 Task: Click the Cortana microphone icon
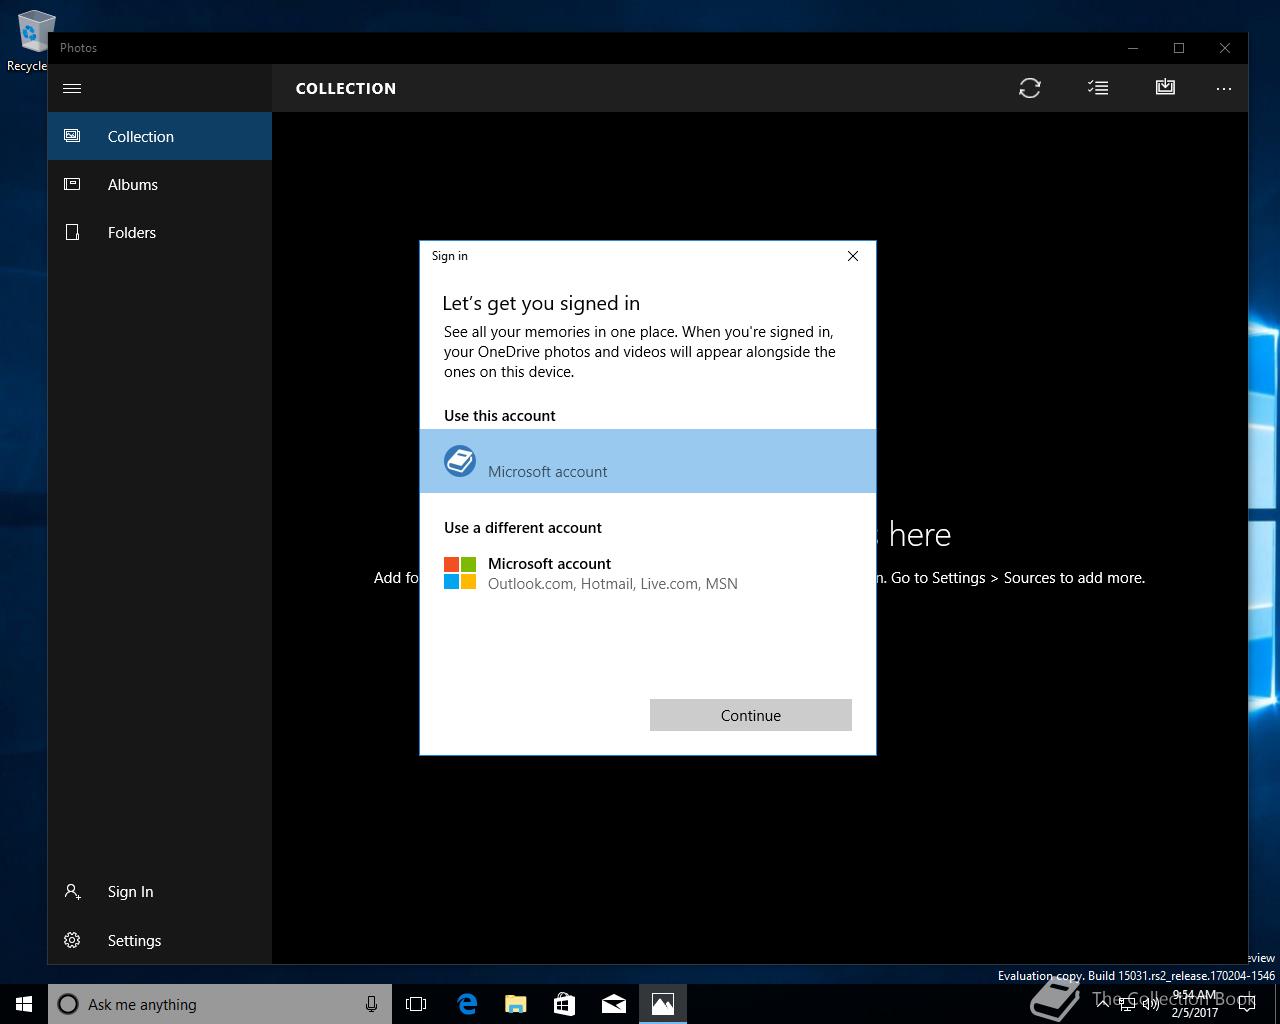pos(371,1004)
